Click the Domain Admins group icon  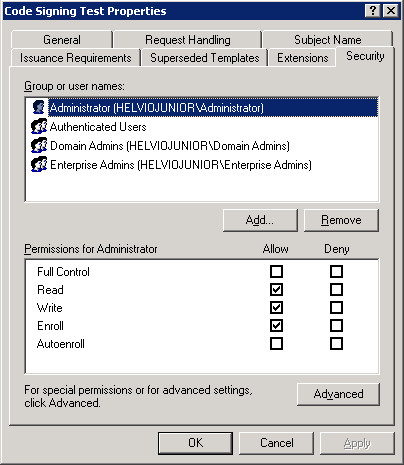(x=39, y=146)
